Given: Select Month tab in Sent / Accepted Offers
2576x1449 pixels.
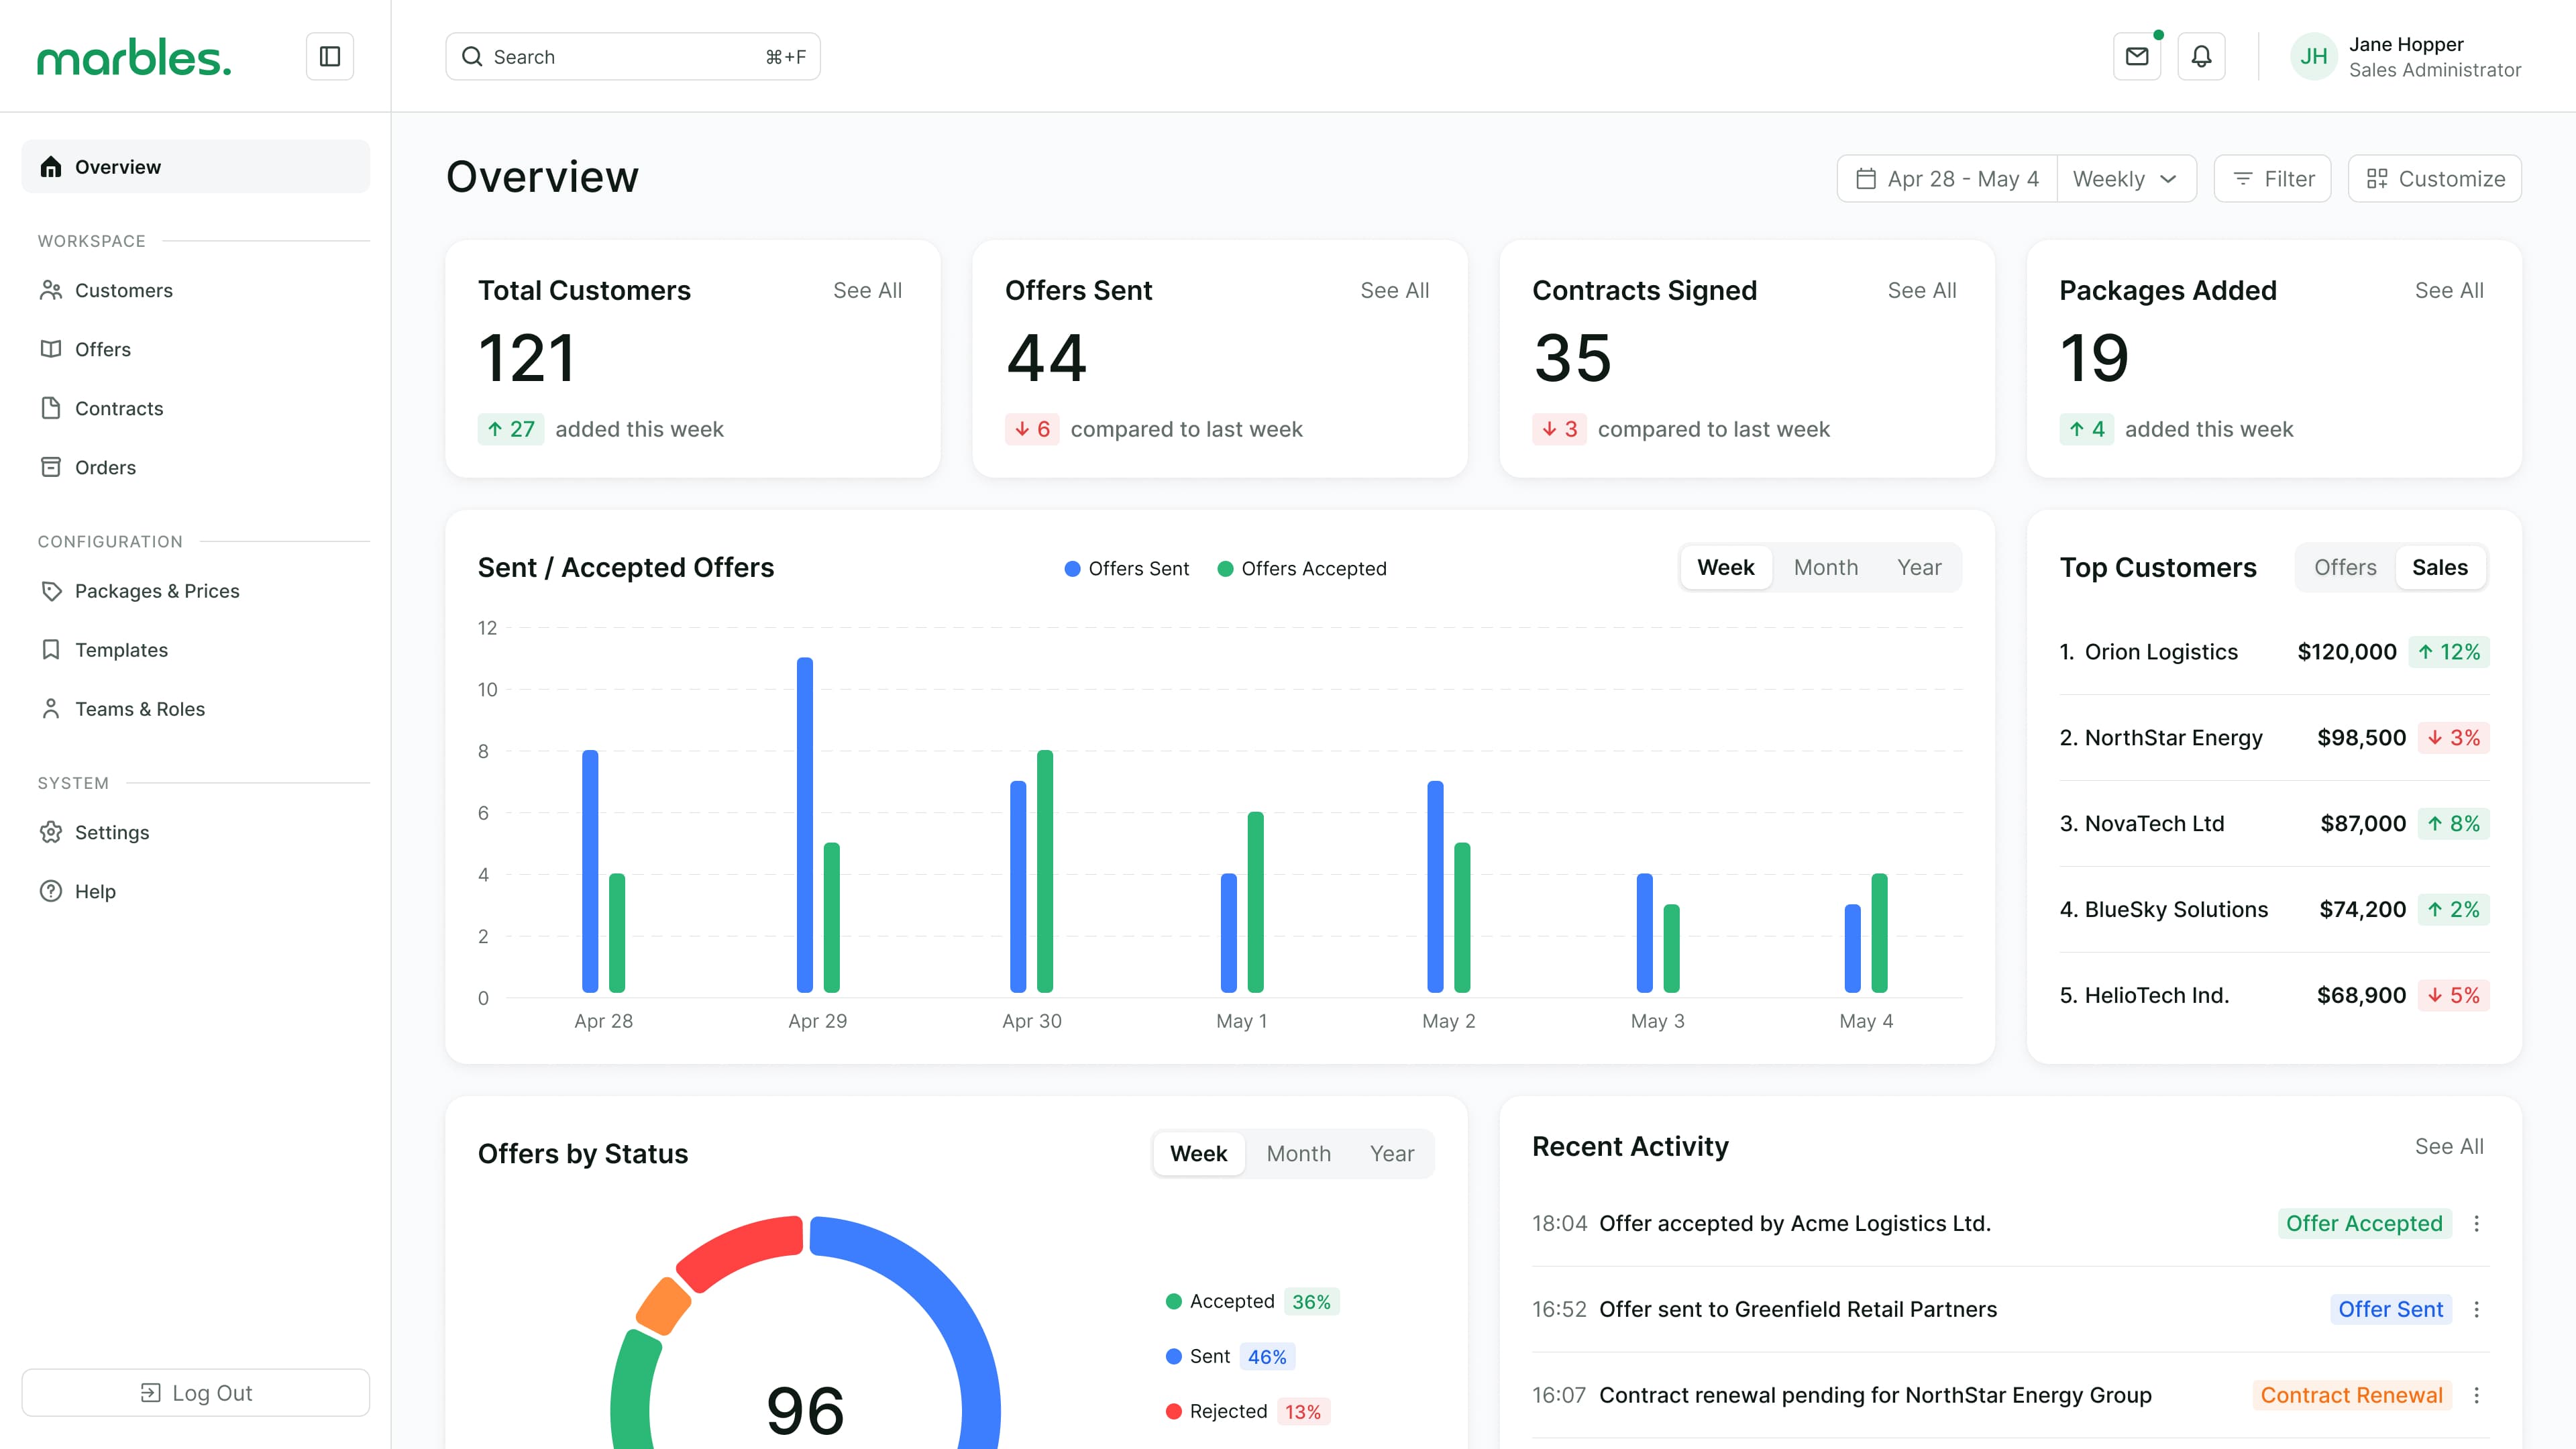Looking at the screenshot, I should pyautogui.click(x=1826, y=567).
